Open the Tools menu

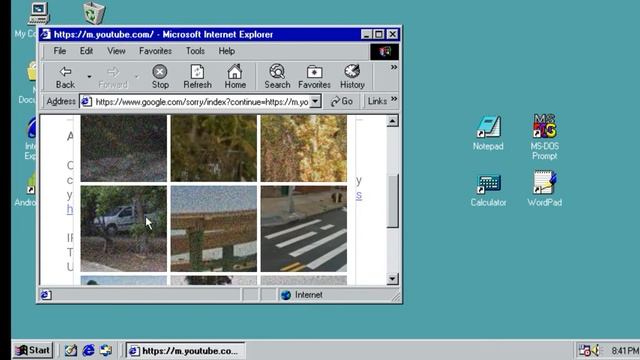195,51
